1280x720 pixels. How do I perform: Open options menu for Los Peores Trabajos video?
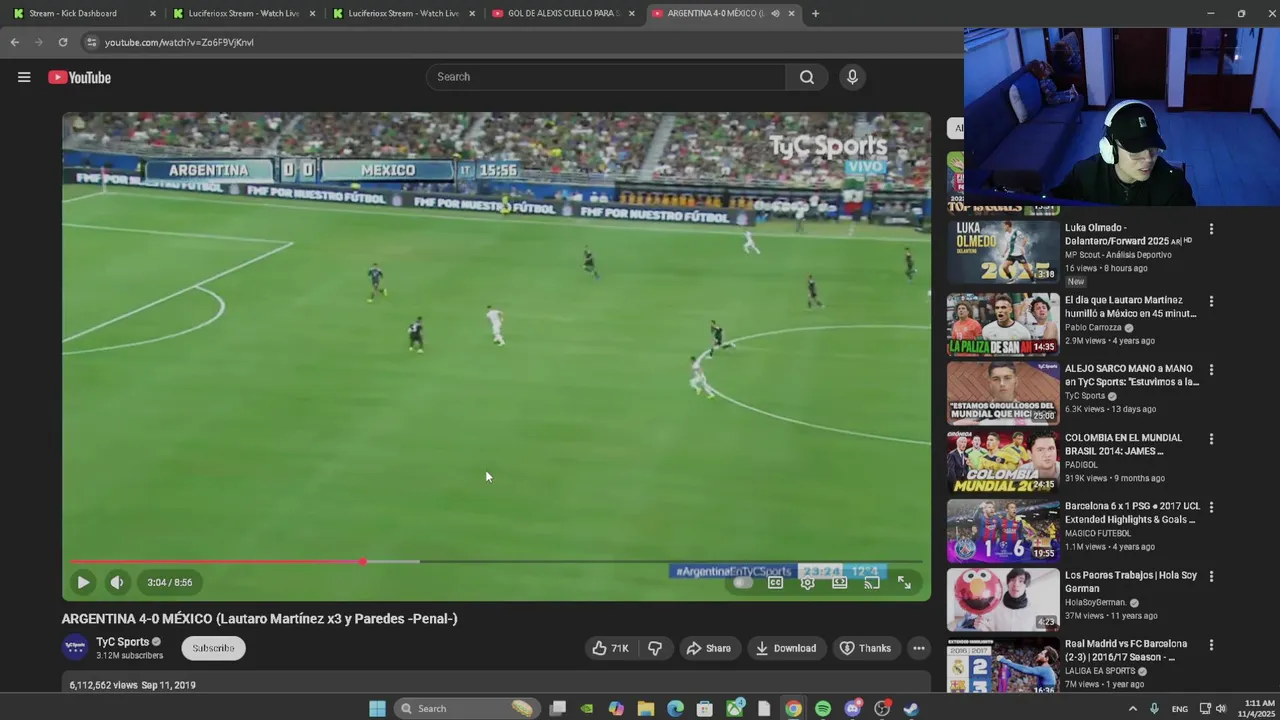1211,576
